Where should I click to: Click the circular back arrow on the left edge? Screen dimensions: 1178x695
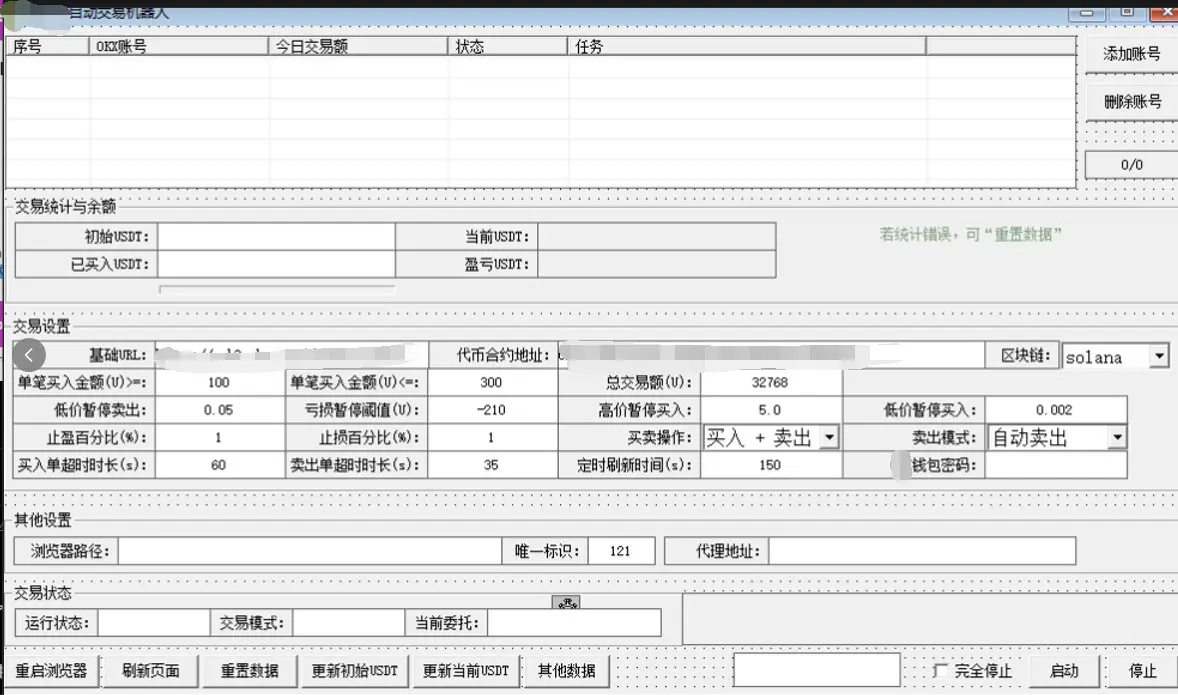pos(30,355)
